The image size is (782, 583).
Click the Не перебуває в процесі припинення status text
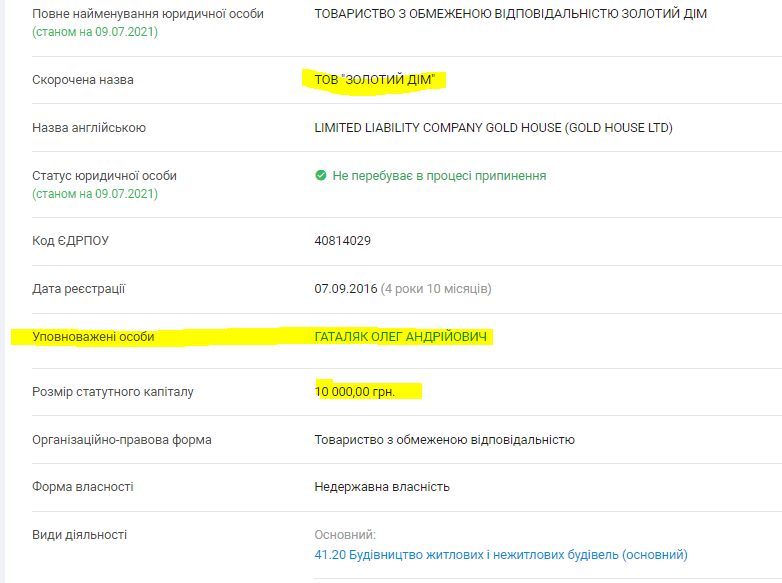click(x=439, y=176)
